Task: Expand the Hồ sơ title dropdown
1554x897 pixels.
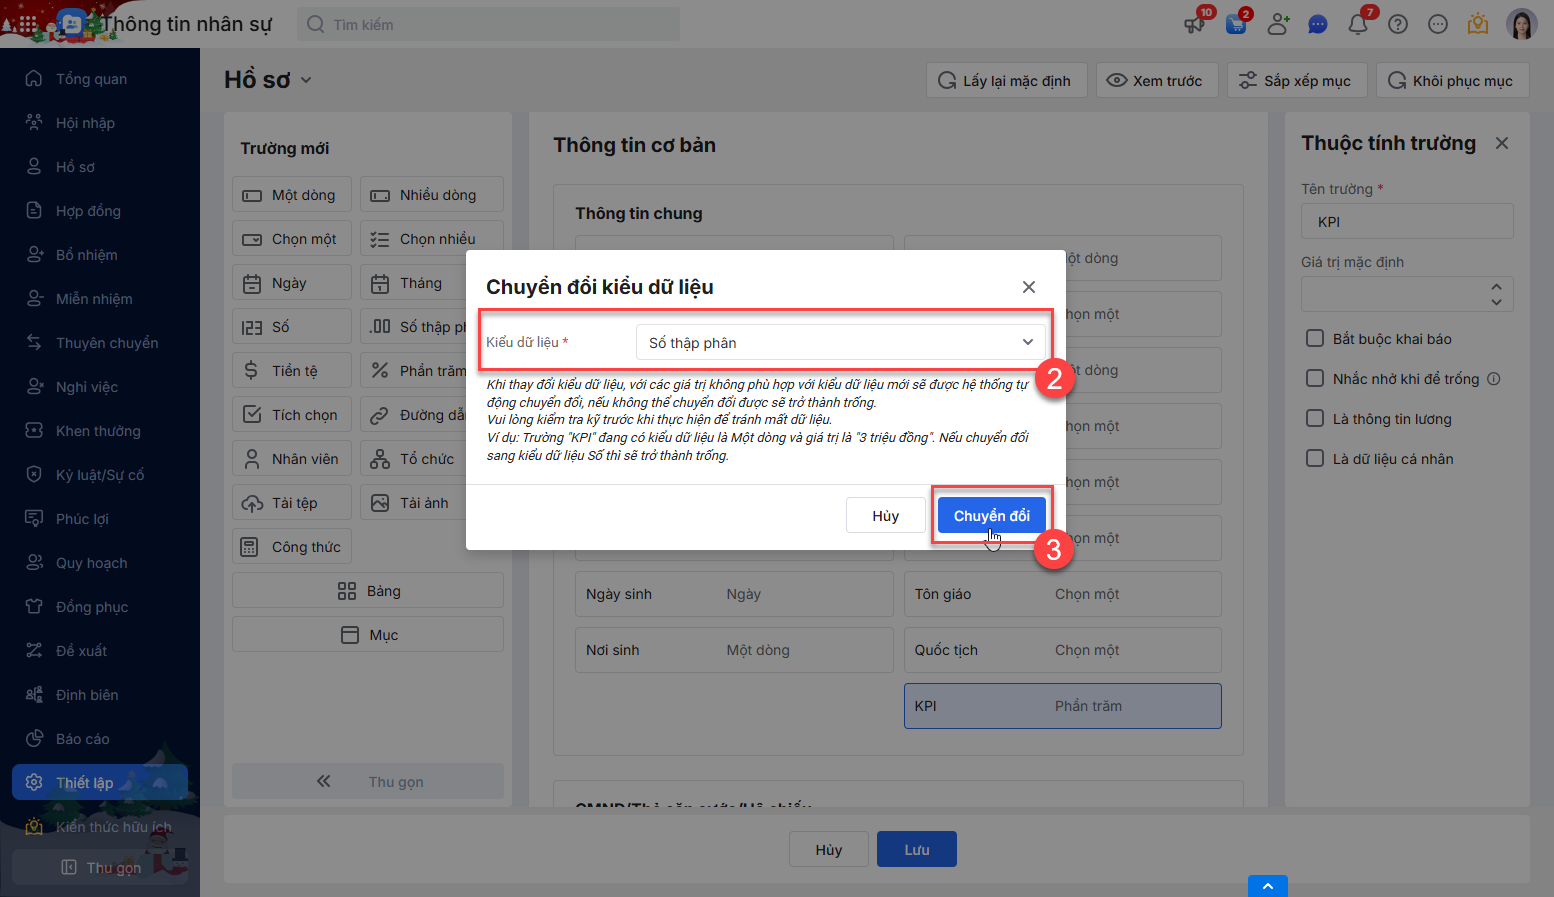Action: click(306, 80)
